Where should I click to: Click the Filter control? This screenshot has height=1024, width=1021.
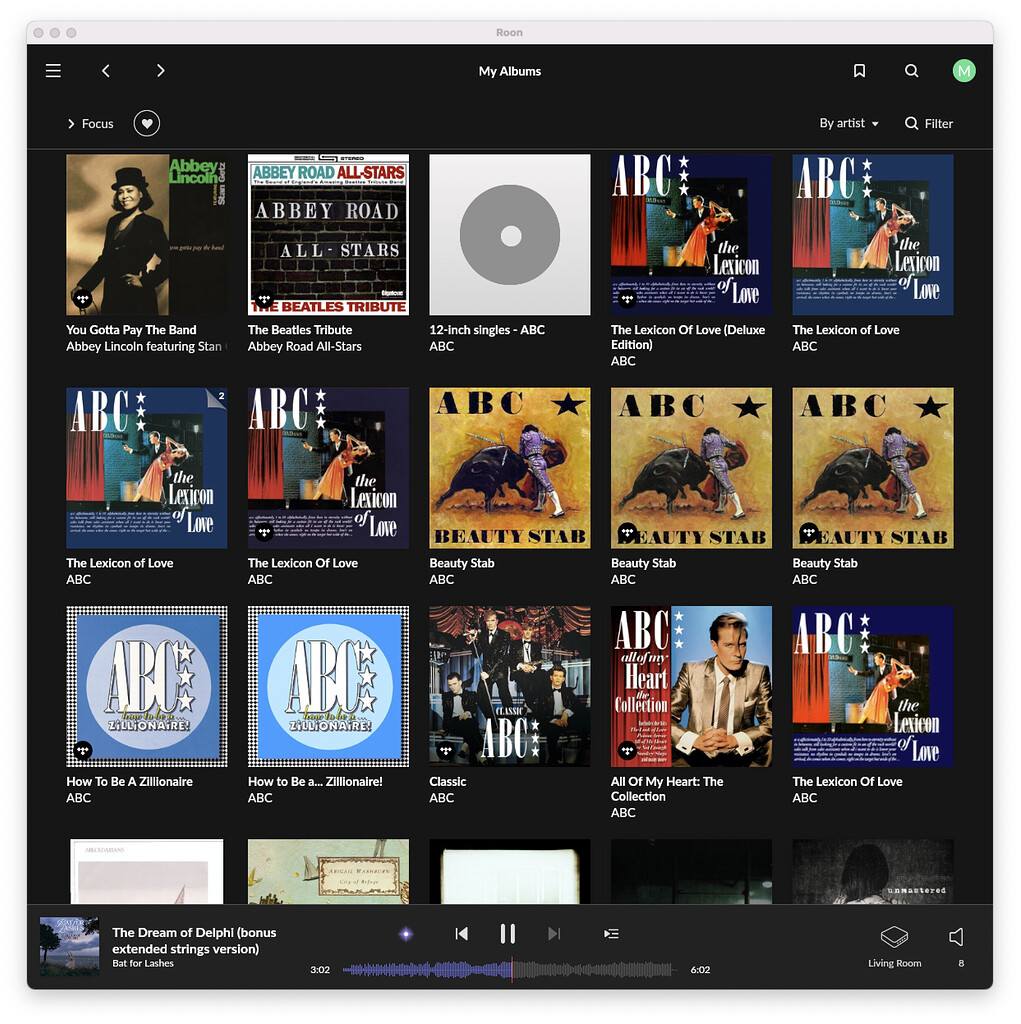928,123
